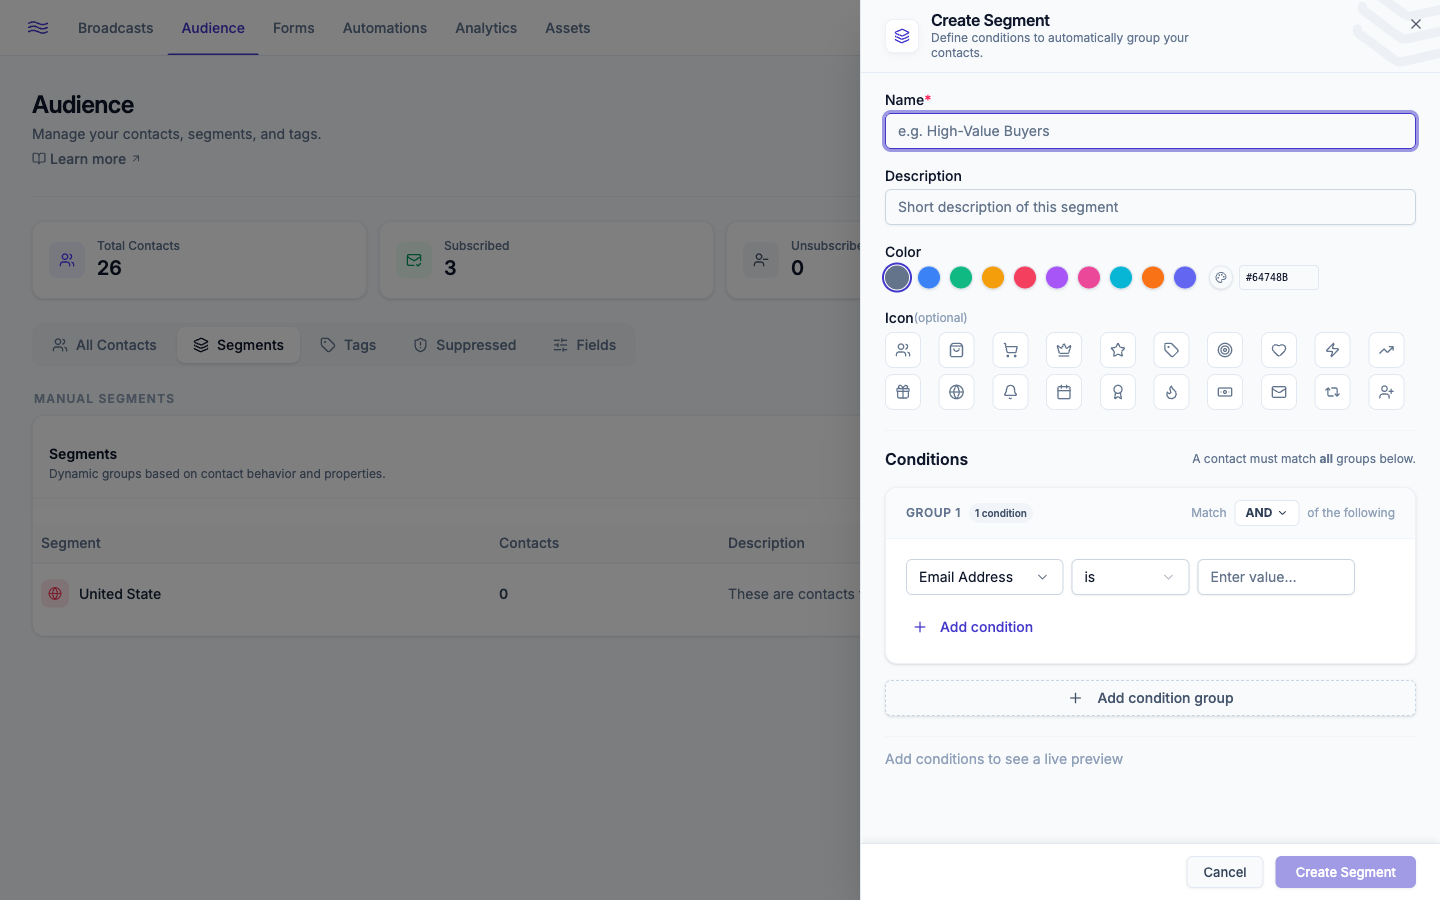Image resolution: width=1440 pixels, height=900 pixels.
Task: Select the lightning bolt segment icon
Action: [x=1332, y=350]
